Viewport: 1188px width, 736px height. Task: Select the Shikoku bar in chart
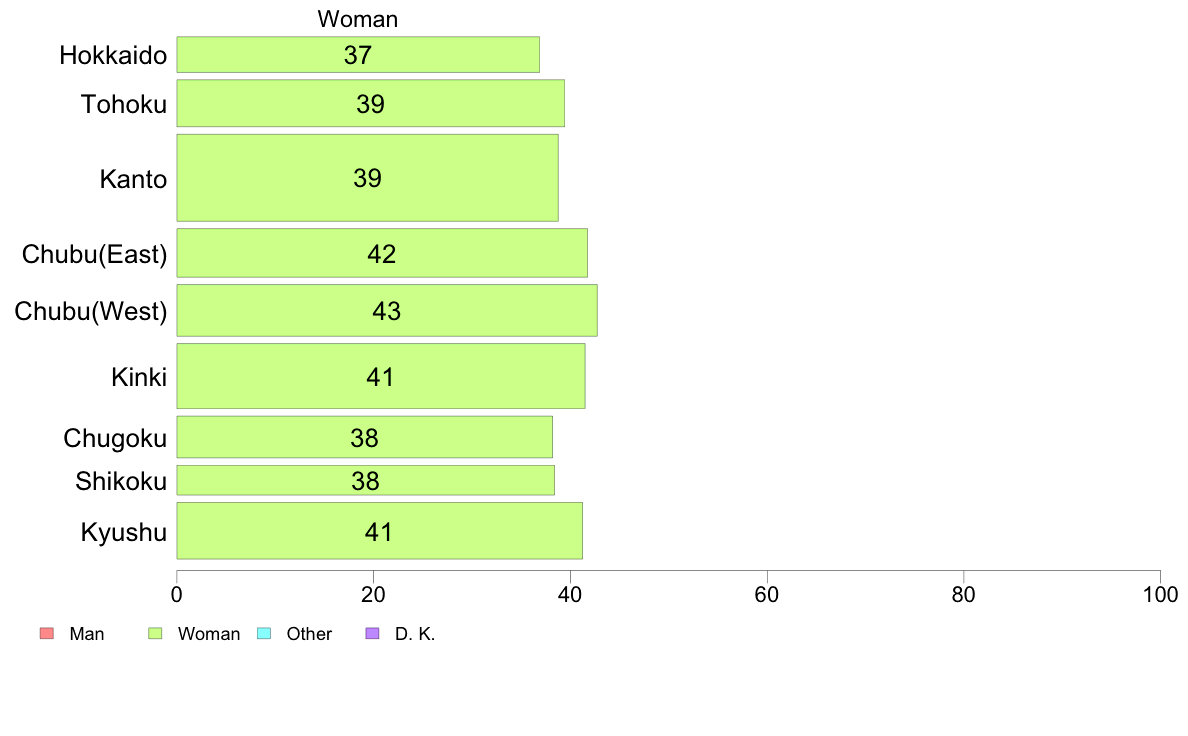click(x=365, y=481)
